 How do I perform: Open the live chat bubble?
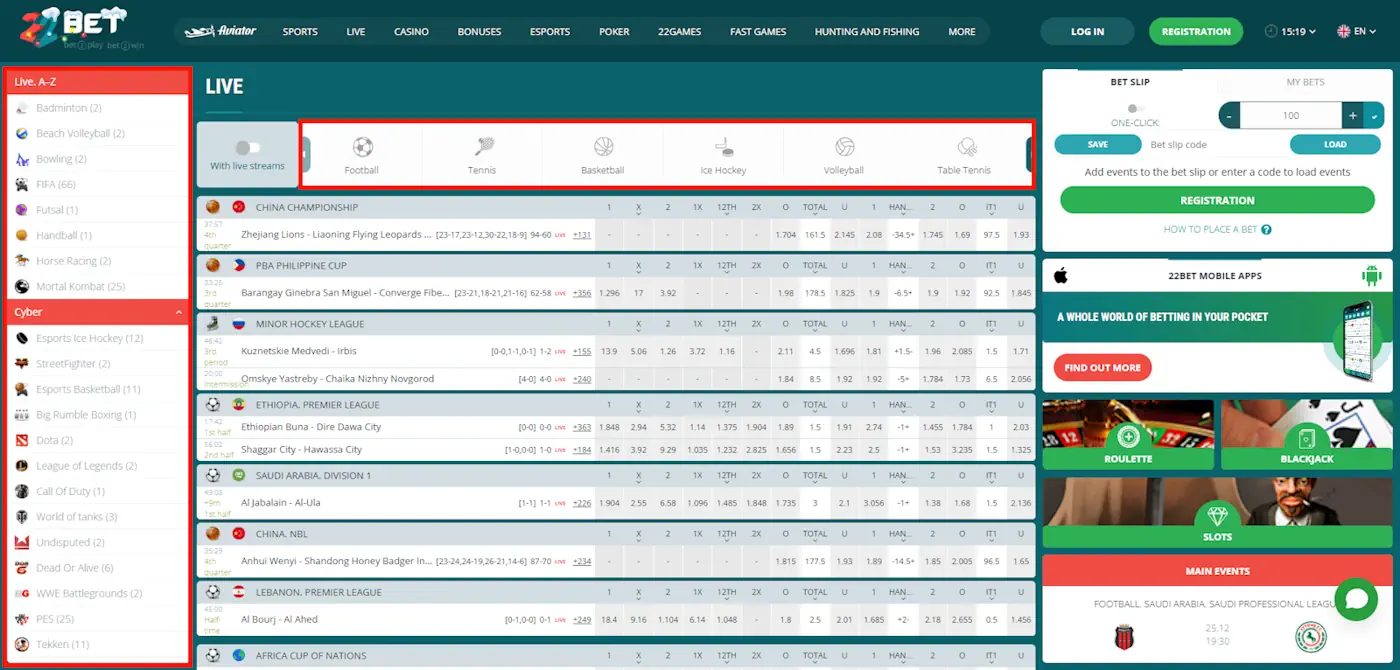tap(1356, 598)
